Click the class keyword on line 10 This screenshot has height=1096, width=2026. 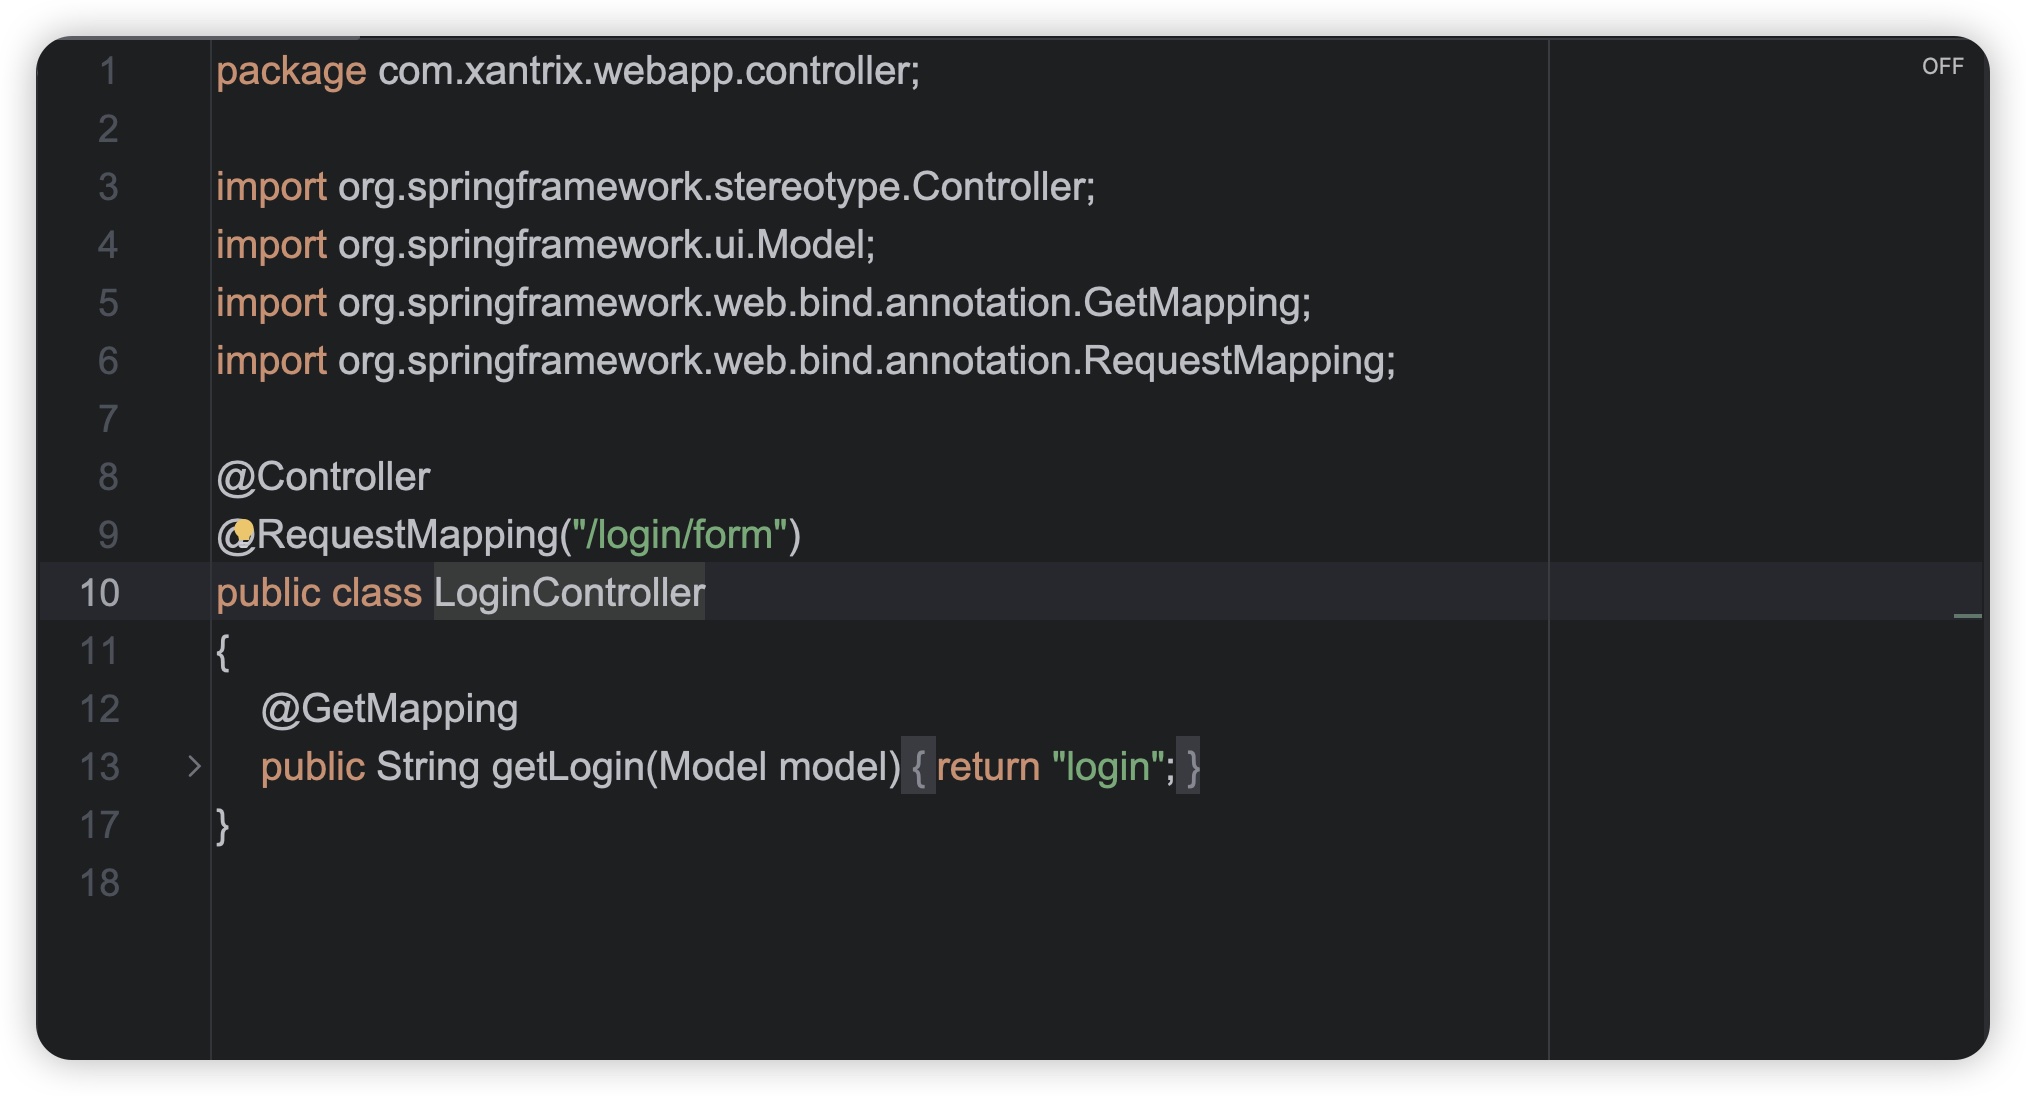click(377, 593)
